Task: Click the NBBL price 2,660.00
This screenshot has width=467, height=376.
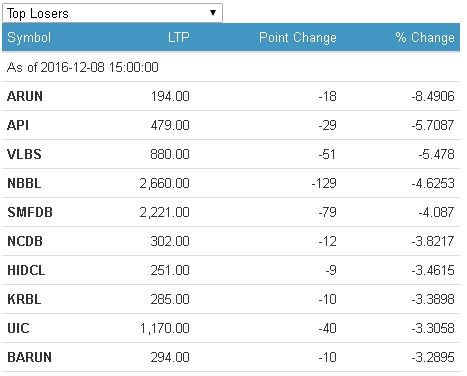Action: (165, 183)
